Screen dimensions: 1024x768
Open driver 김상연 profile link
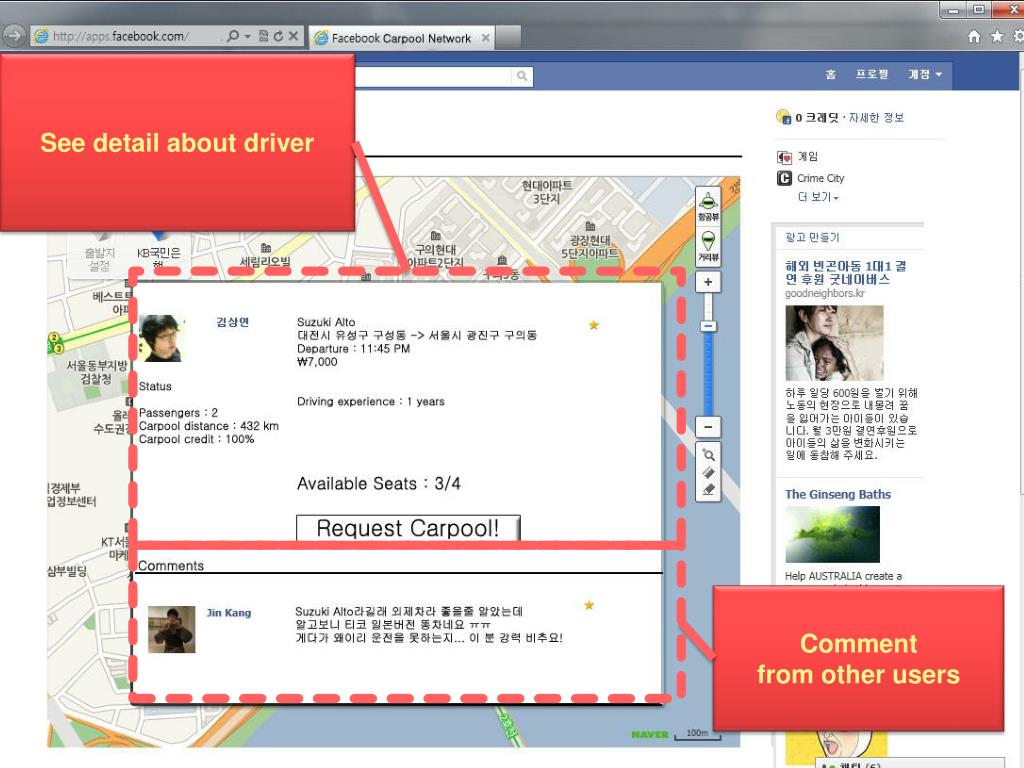[232, 322]
